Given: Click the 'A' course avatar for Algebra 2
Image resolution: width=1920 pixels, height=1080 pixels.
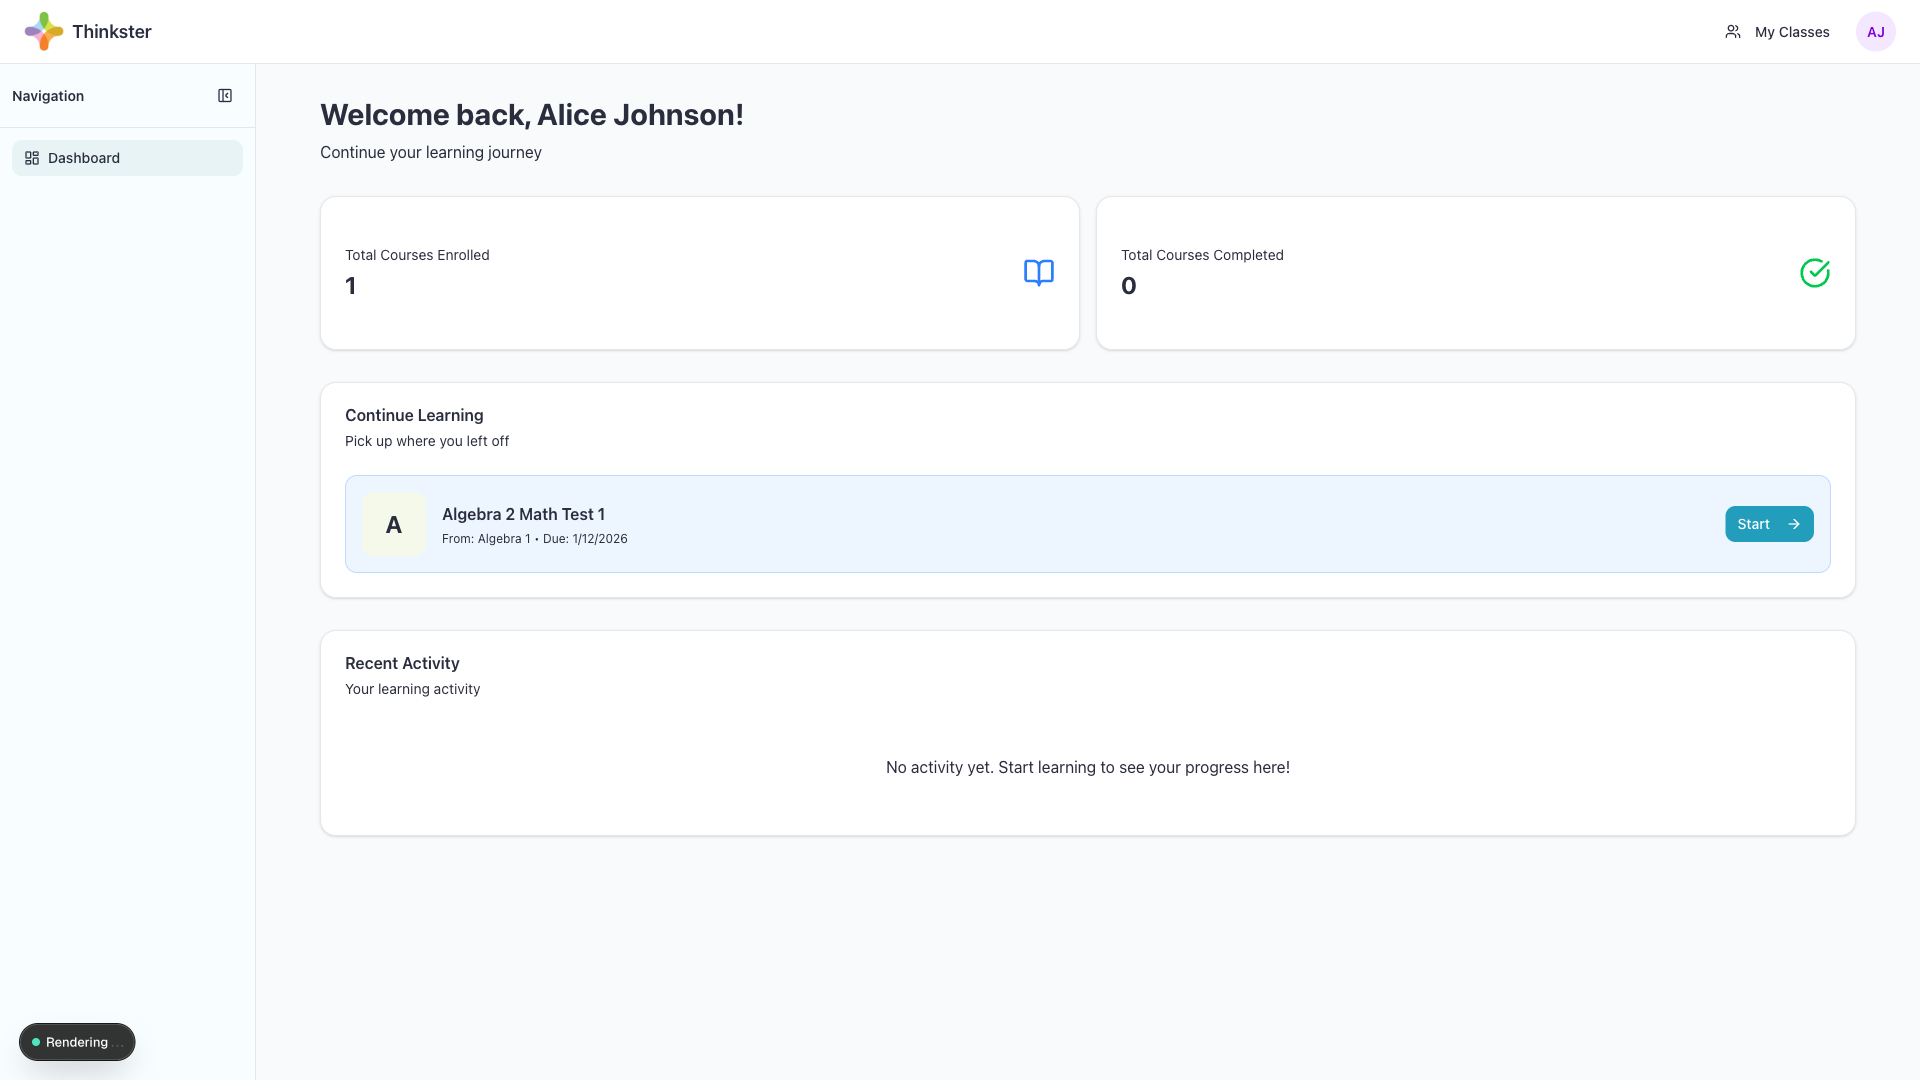Looking at the screenshot, I should click(393, 523).
